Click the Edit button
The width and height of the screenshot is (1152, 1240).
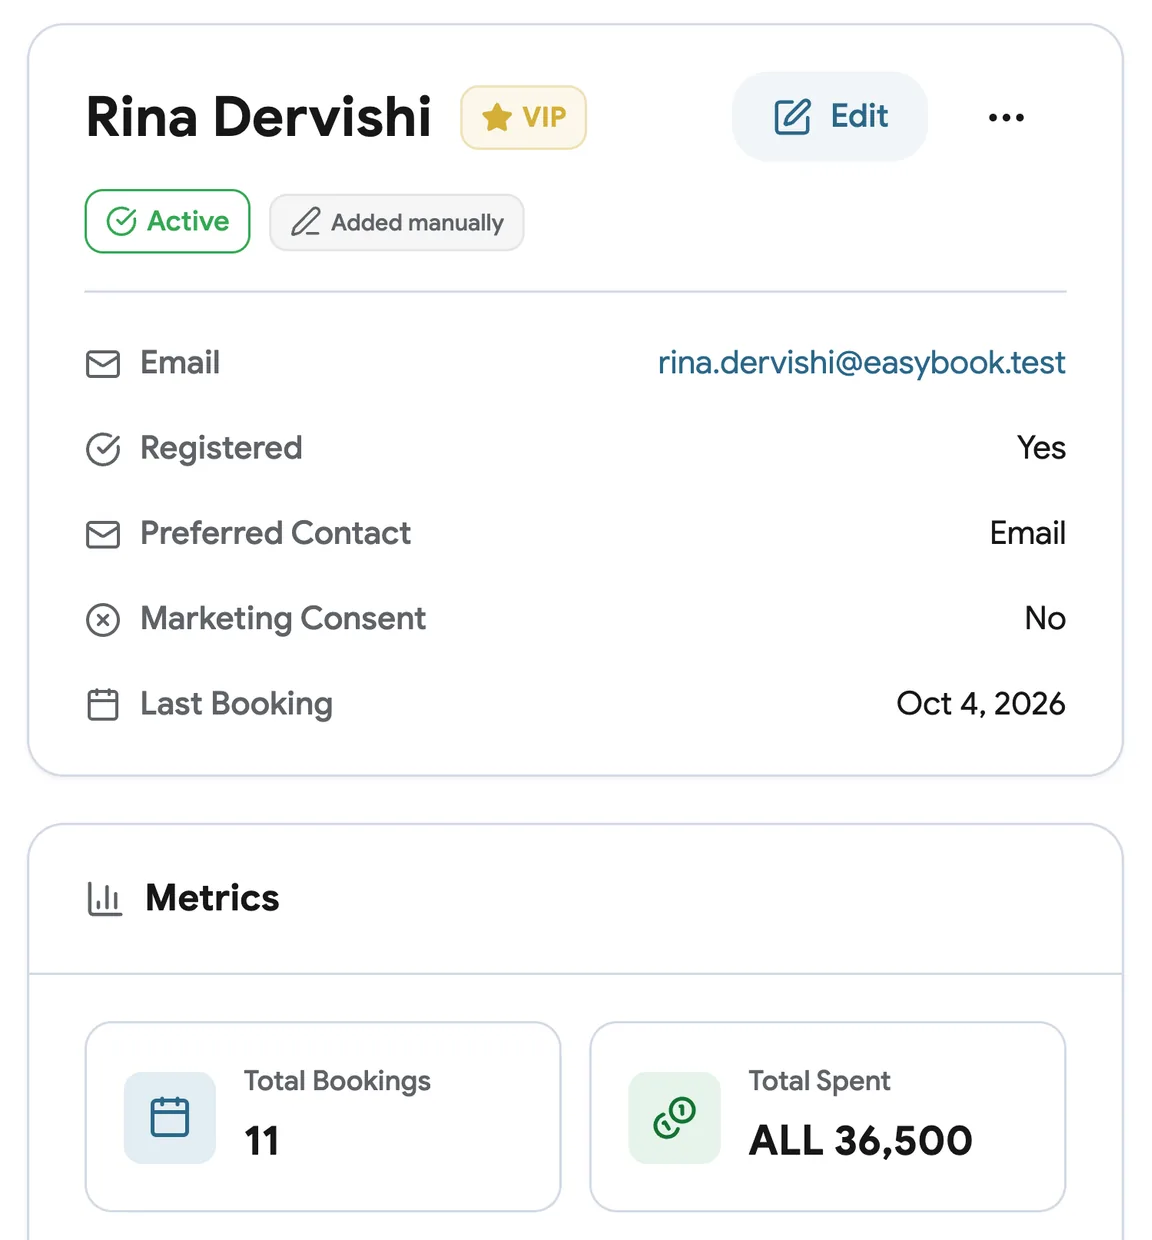coord(830,116)
